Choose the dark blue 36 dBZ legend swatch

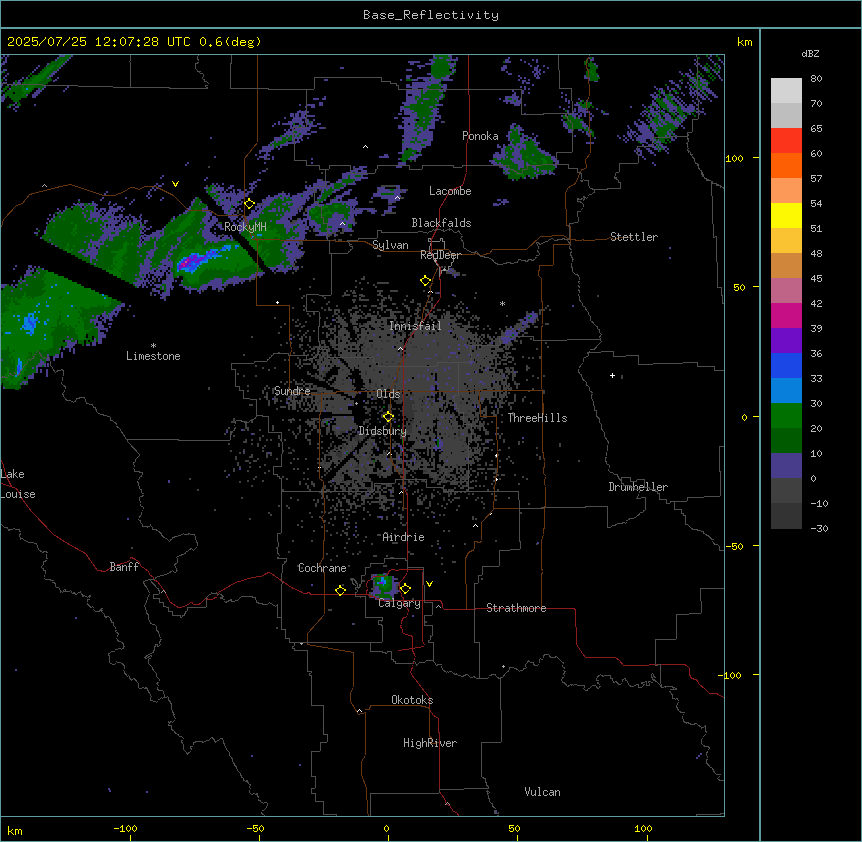(x=786, y=365)
